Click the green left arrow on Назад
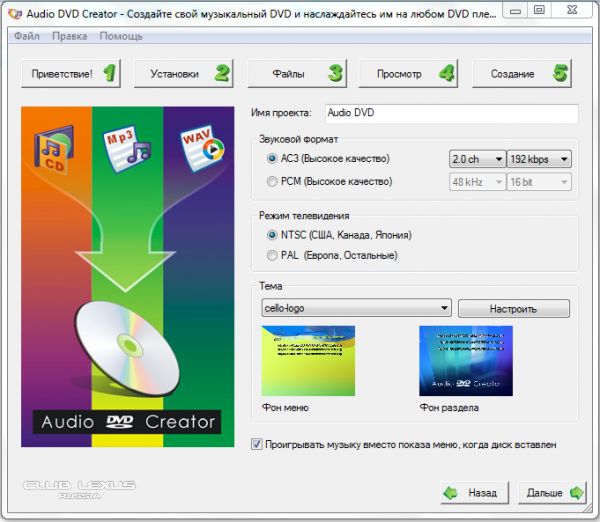The image size is (600, 522). tap(451, 493)
